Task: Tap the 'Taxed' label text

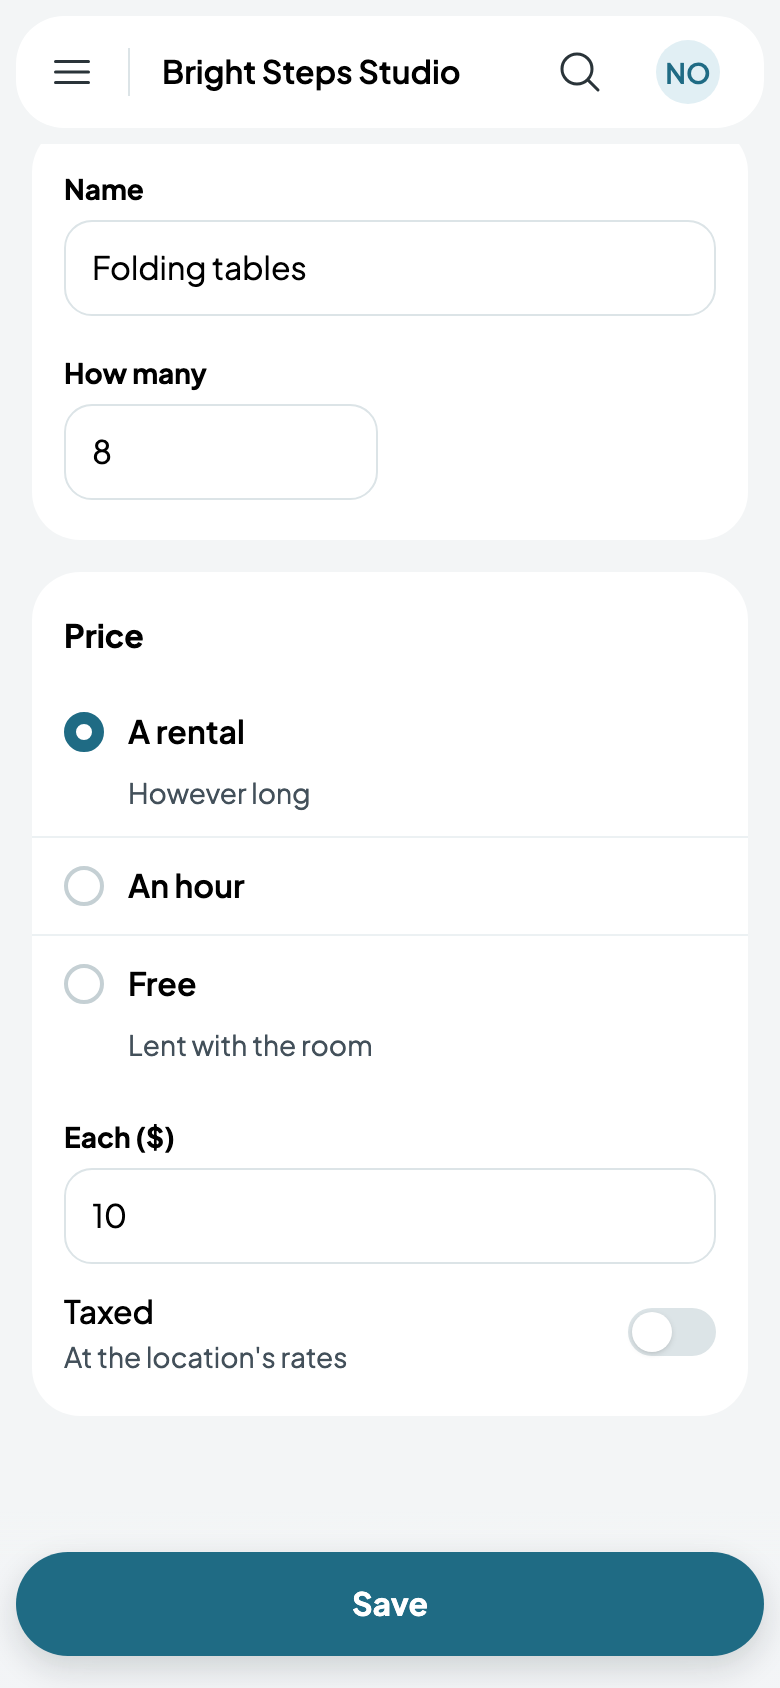Action: pyautogui.click(x=108, y=1312)
